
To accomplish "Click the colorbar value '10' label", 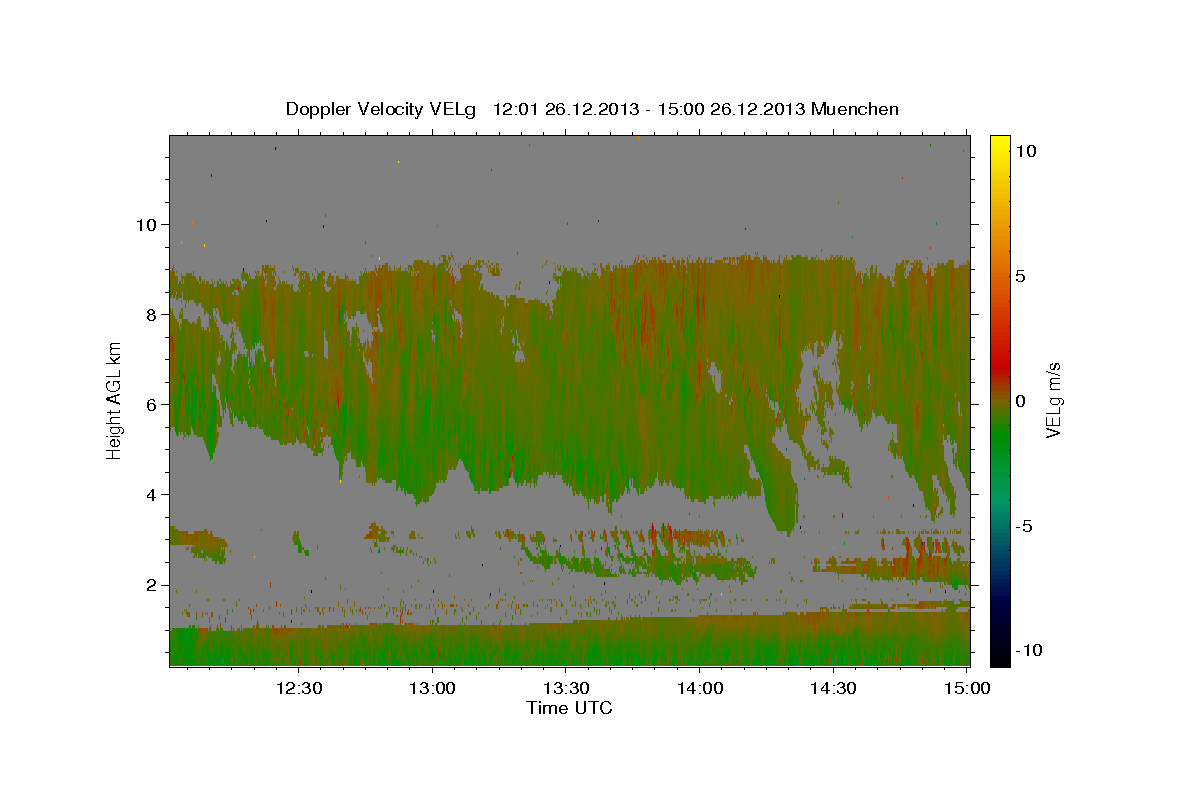I will (x=1025, y=150).
